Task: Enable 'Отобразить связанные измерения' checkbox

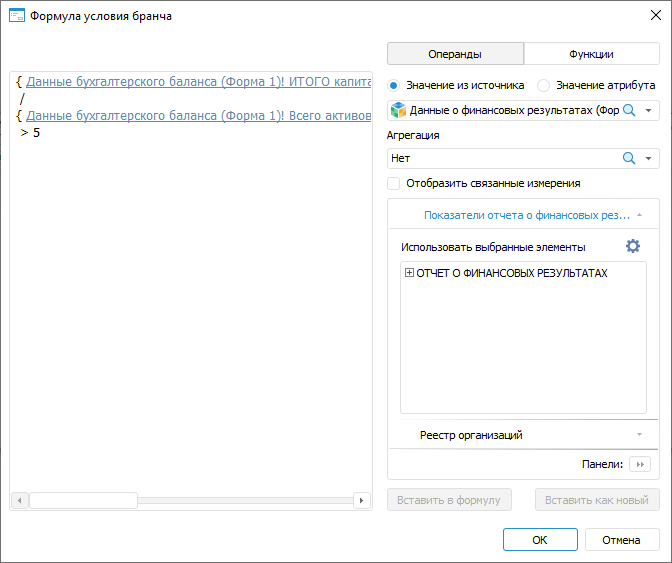Action: [394, 183]
